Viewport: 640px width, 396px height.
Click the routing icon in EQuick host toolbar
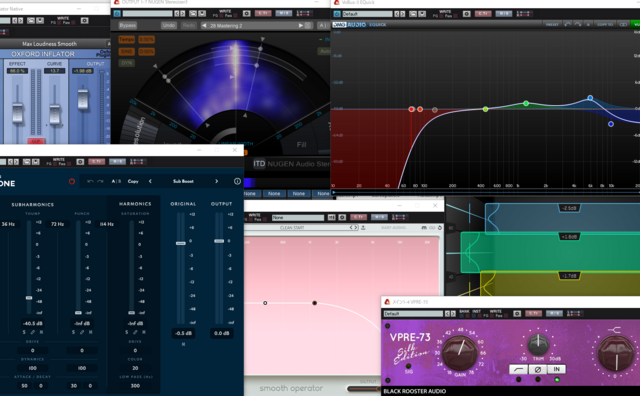pyautogui.click(x=523, y=14)
